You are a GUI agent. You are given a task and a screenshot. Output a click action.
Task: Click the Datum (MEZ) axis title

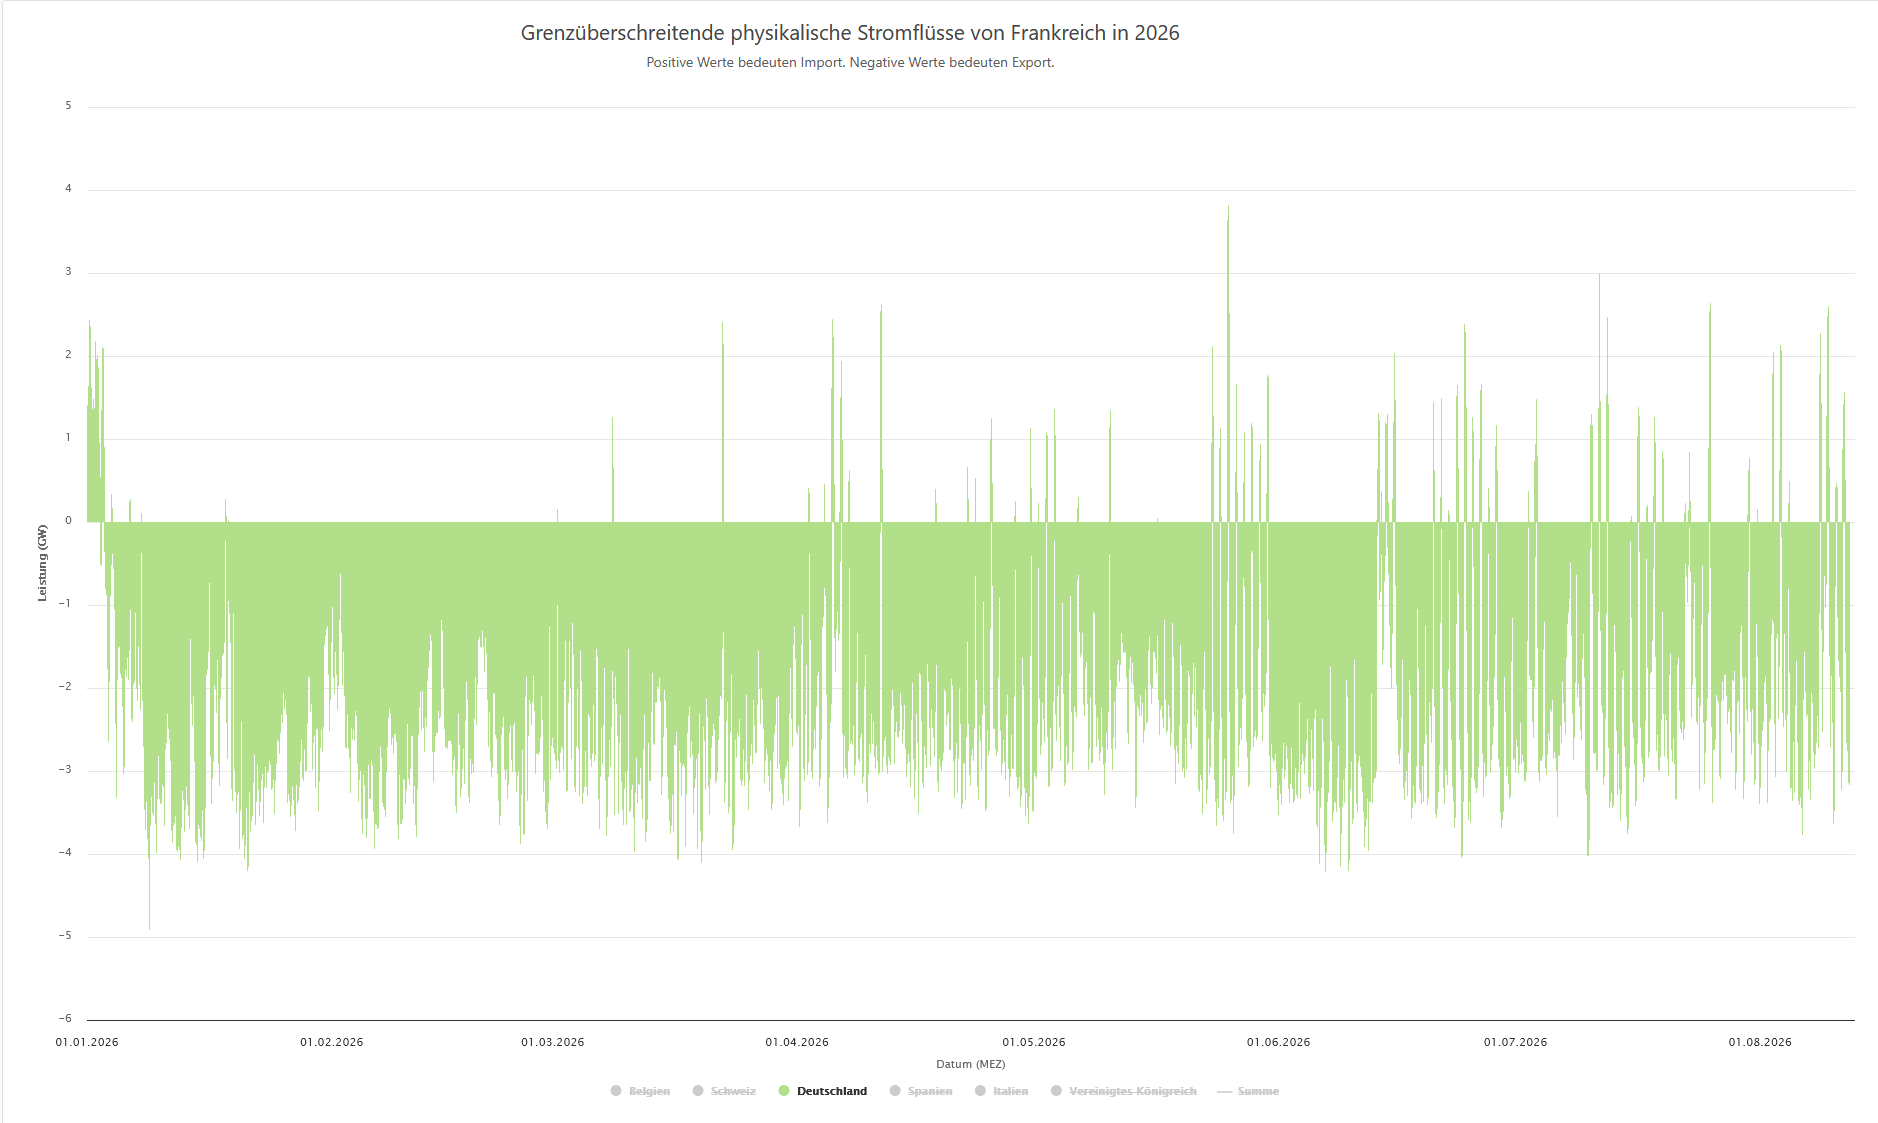pos(970,1064)
